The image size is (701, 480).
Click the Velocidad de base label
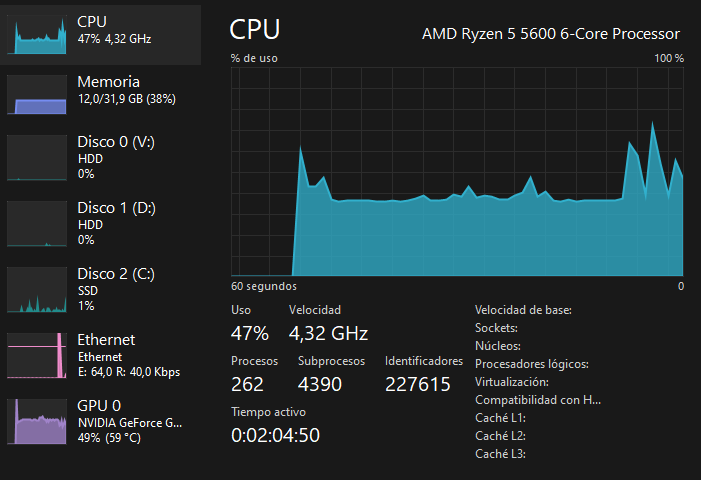523,310
